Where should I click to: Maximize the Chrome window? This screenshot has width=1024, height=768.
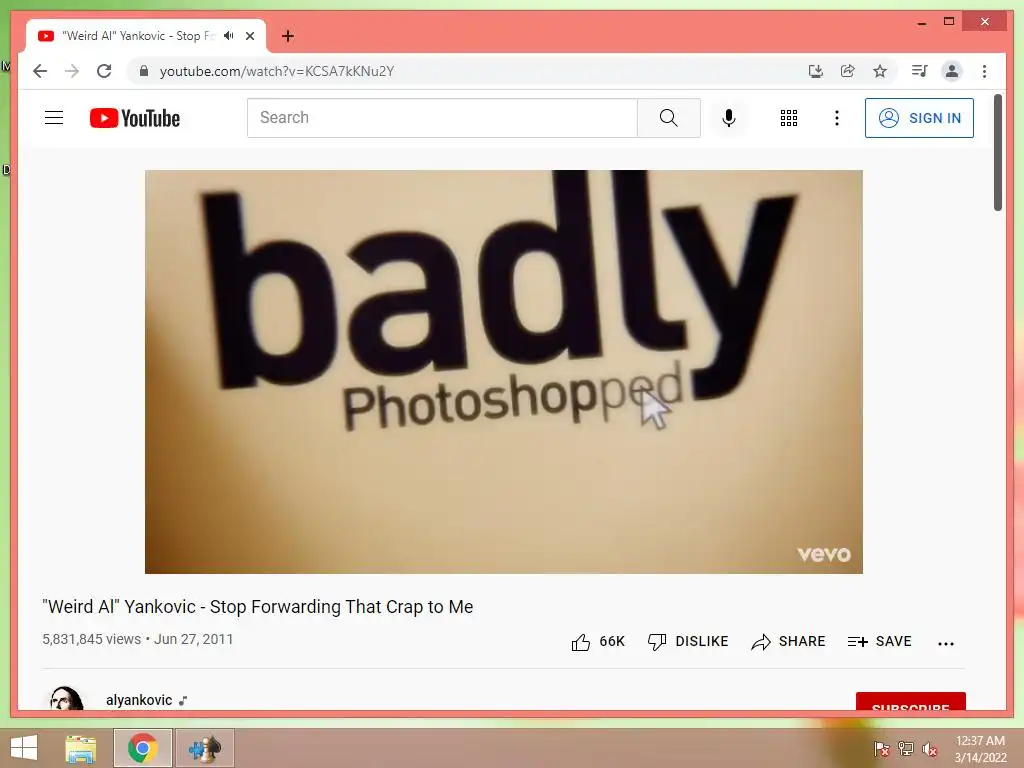(x=949, y=22)
